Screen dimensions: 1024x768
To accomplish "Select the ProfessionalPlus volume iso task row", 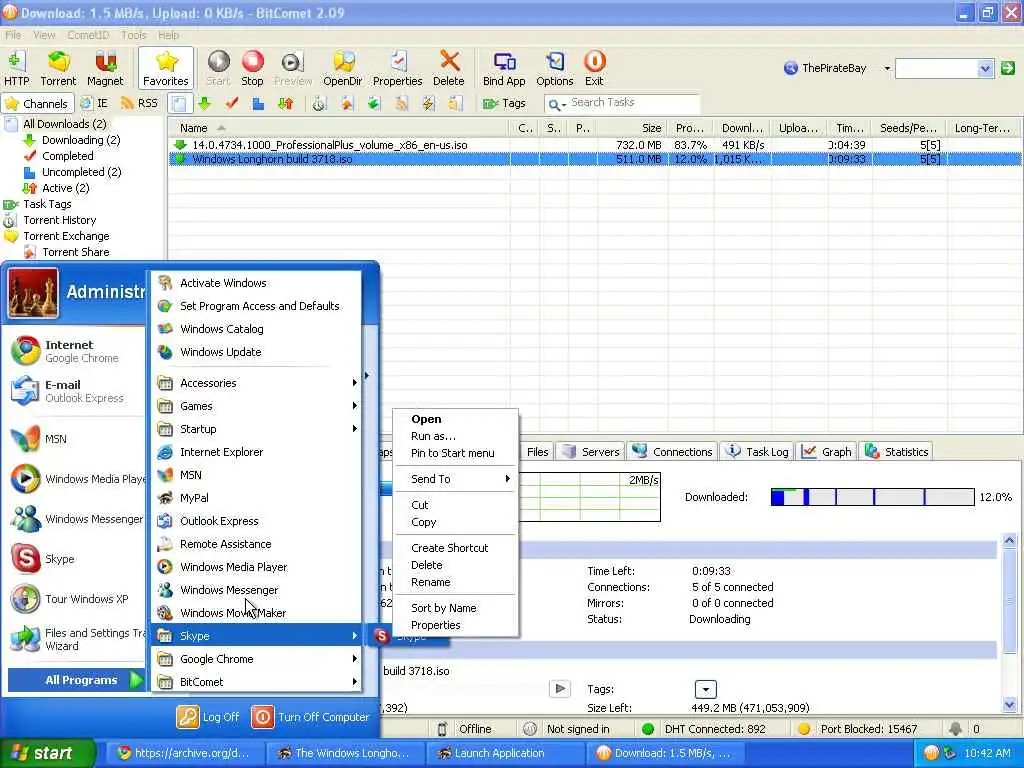I will [594, 145].
